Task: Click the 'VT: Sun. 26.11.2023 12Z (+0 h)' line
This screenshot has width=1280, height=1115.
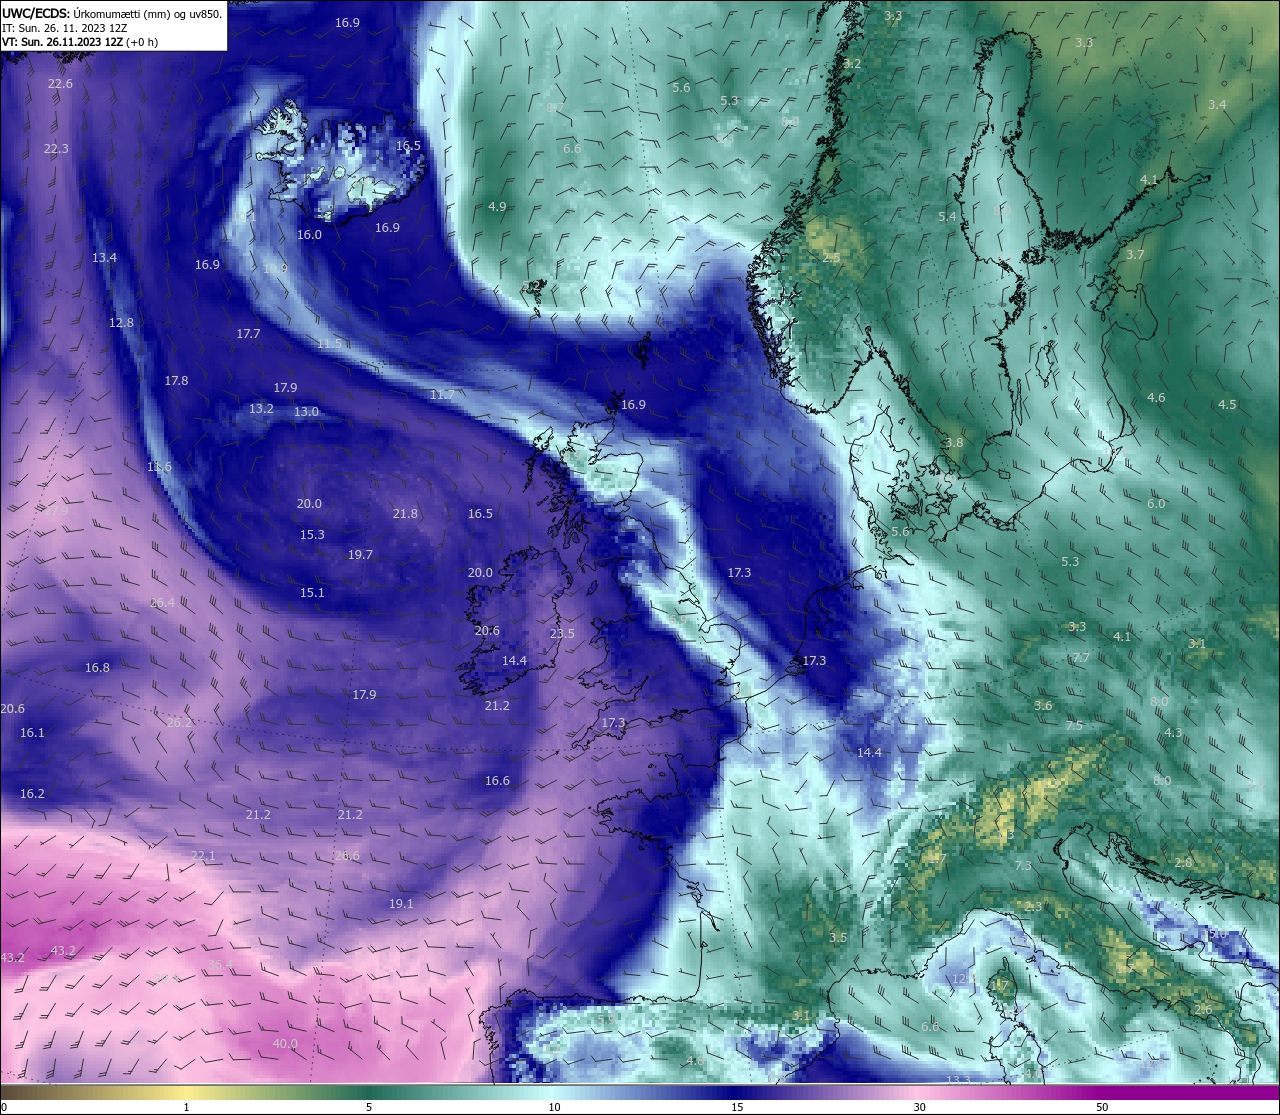Action: [81, 42]
